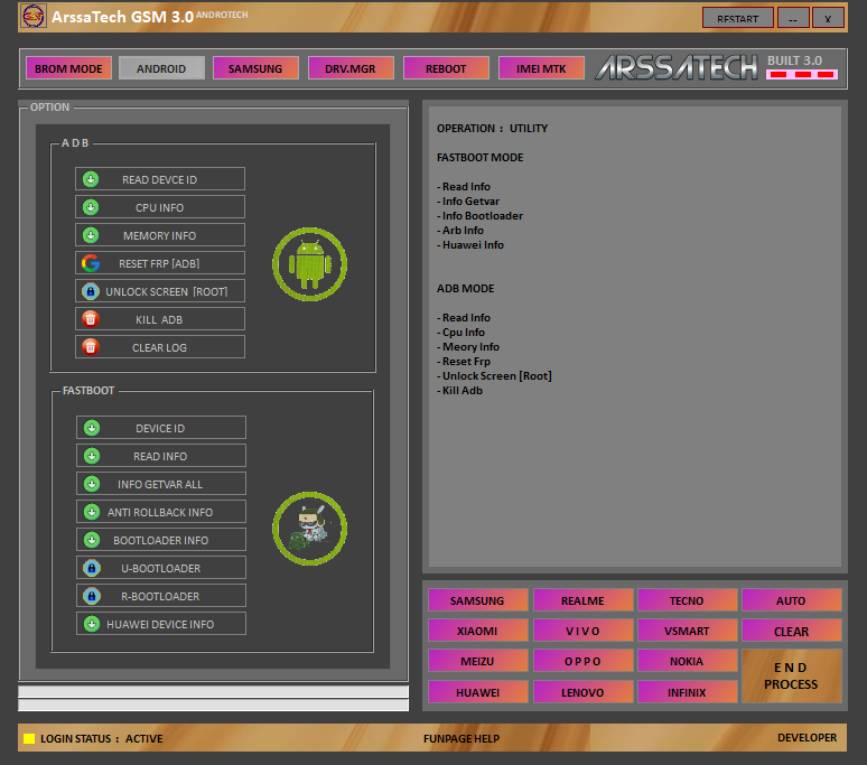
Task: Click the lock icon beside Unlock Screen
Action: click(91, 291)
